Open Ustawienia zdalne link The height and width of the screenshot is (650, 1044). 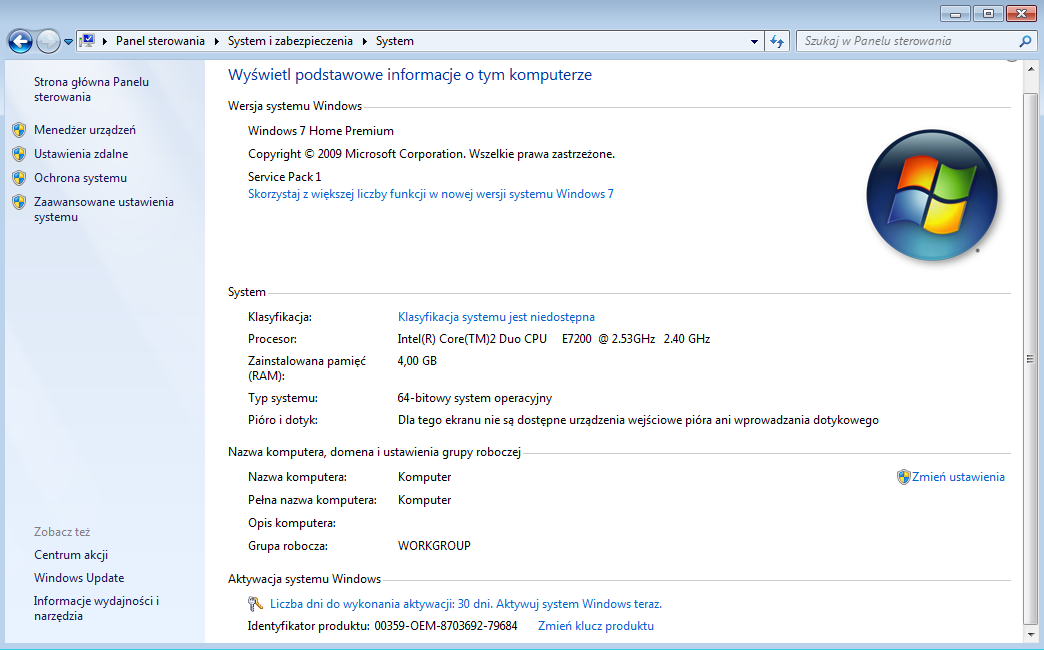pyautogui.click(x=81, y=154)
